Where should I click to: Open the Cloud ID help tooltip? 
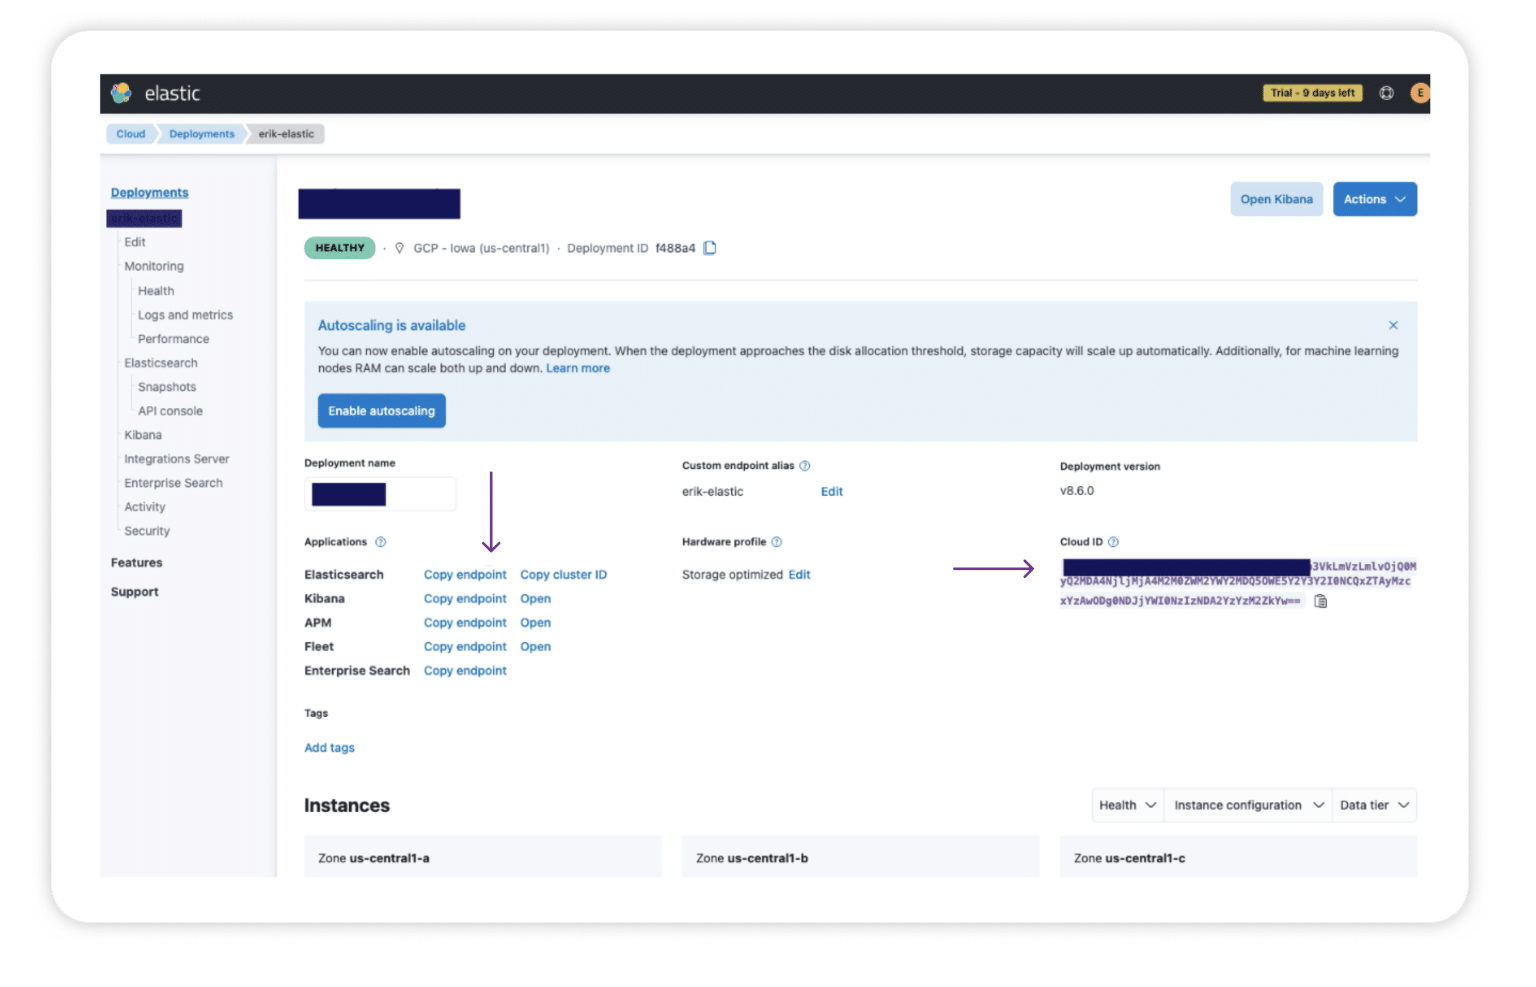tap(1111, 541)
